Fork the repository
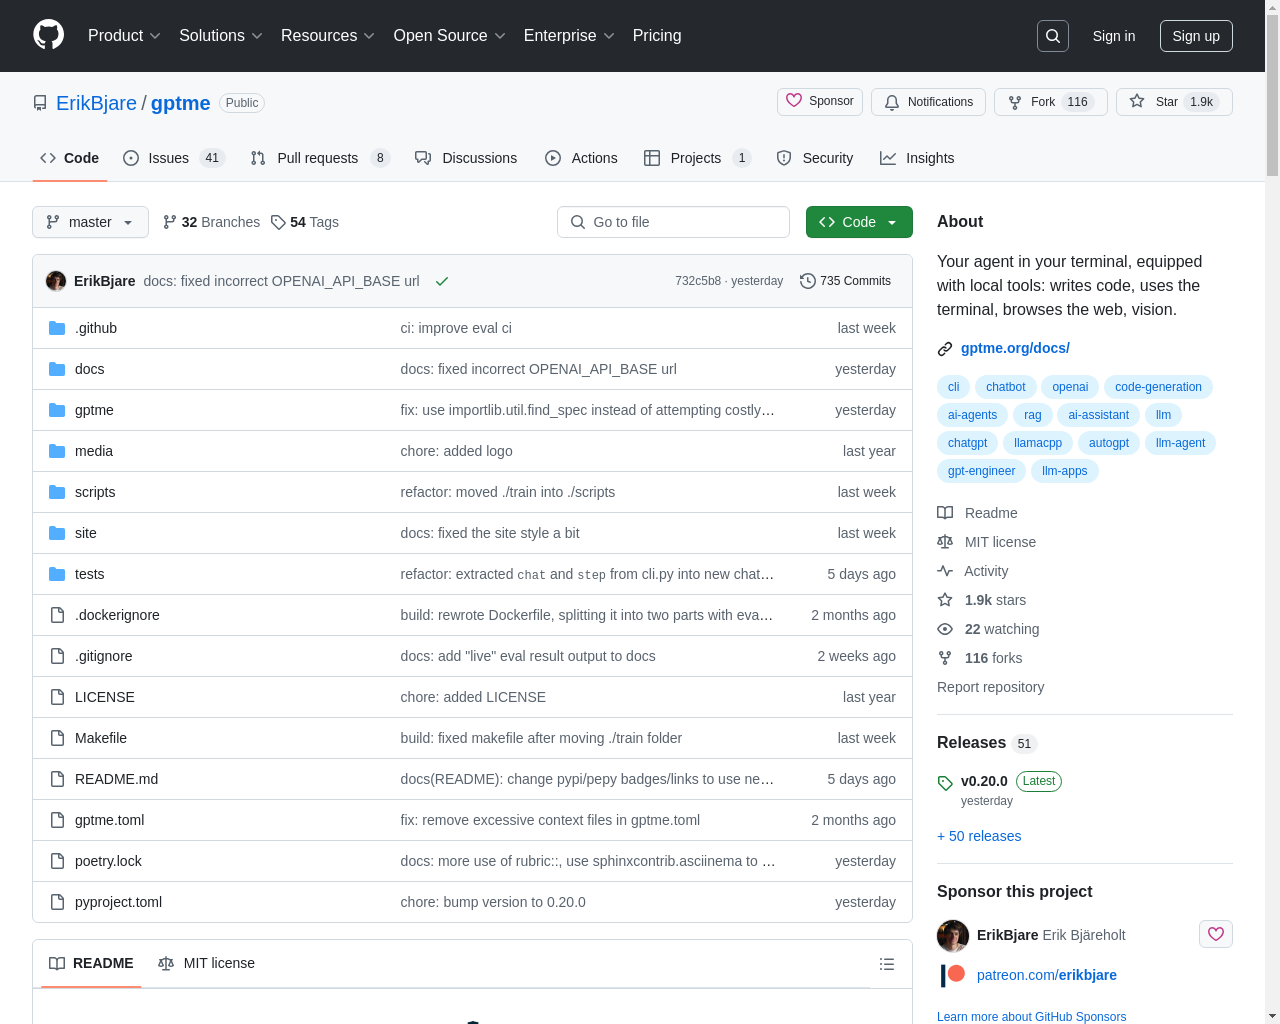The height and width of the screenshot is (1024, 1280). coord(1050,102)
